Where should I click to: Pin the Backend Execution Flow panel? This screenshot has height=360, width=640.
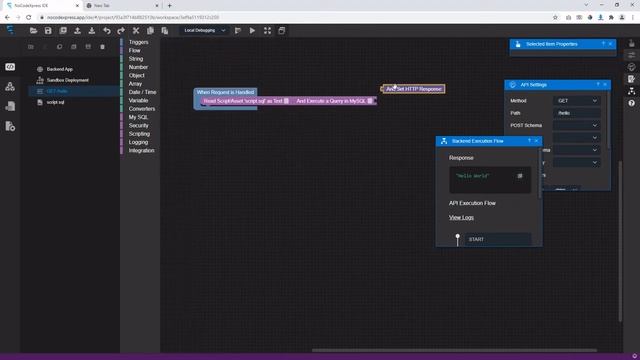click(x=529, y=141)
